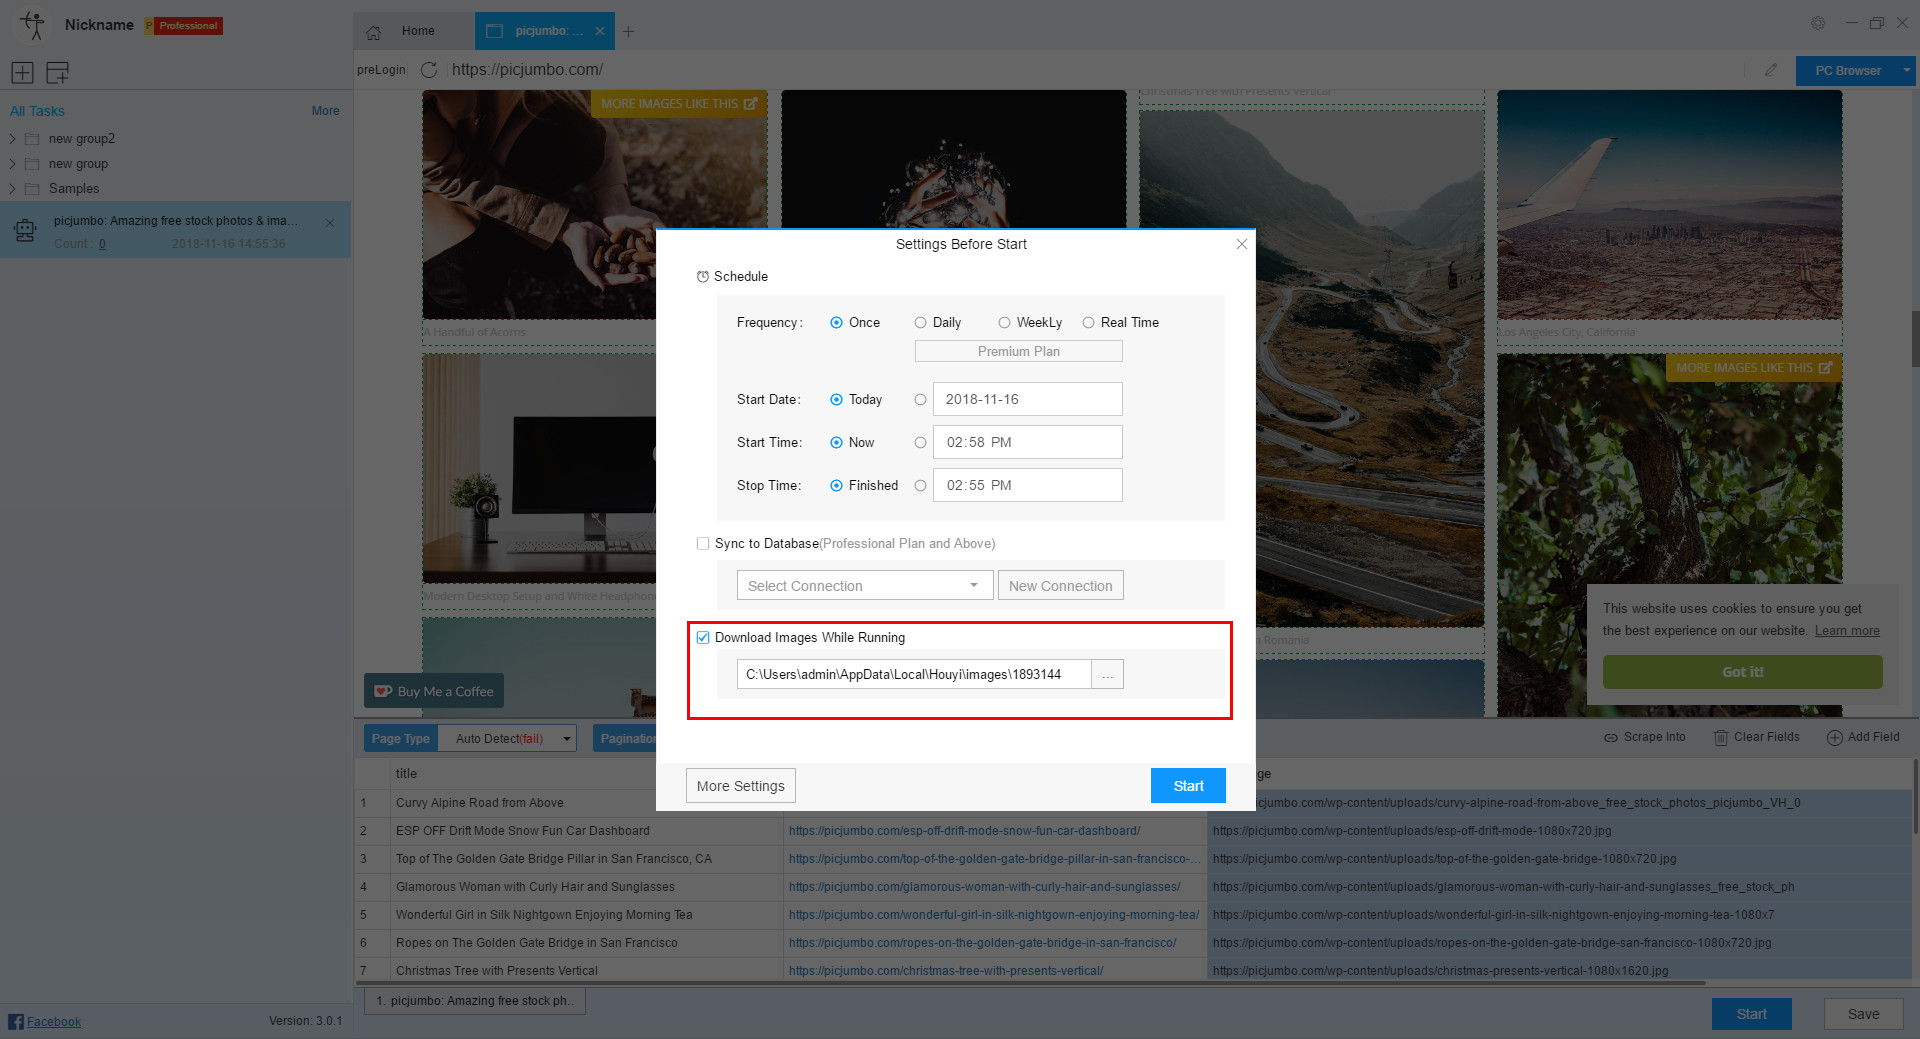Remove the picjumbo task from sidebar
This screenshot has width=1920, height=1039.
click(330, 223)
